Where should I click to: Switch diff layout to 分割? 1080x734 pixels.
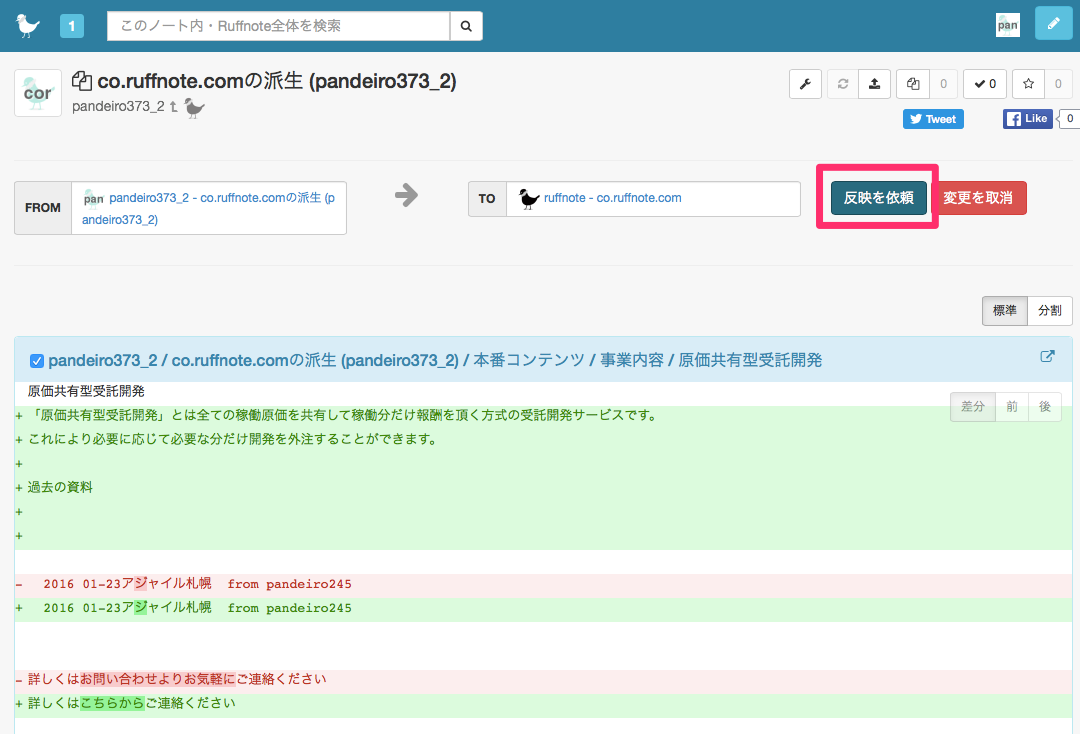[1050, 311]
